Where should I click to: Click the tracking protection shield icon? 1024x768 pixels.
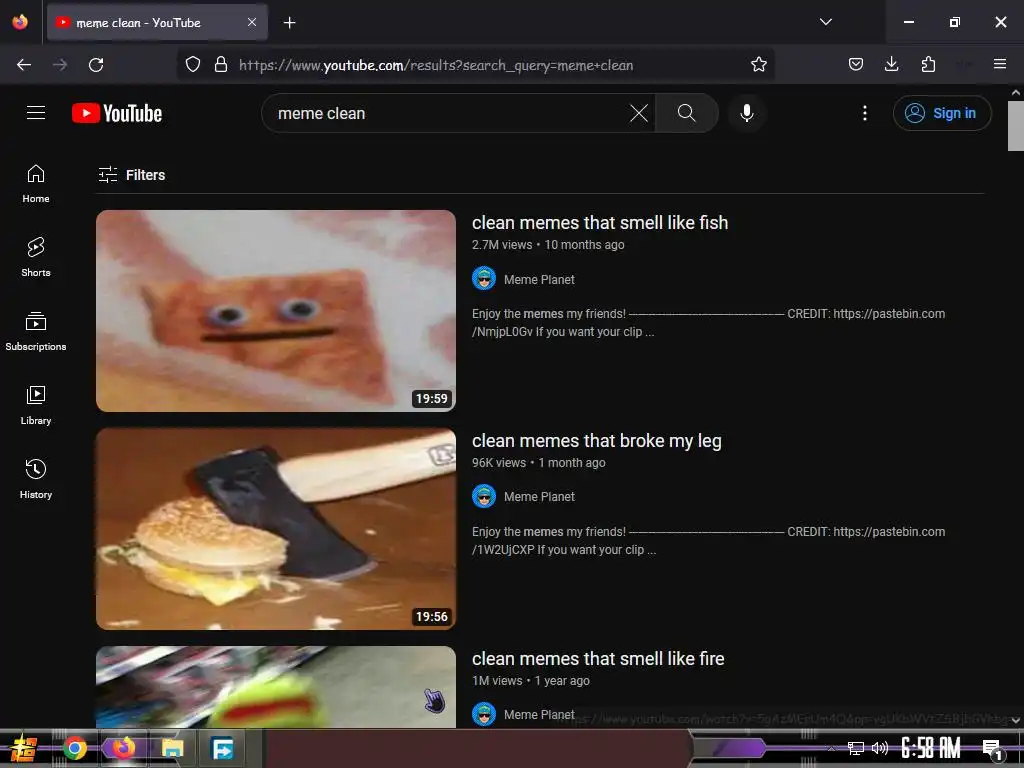[x=193, y=64]
